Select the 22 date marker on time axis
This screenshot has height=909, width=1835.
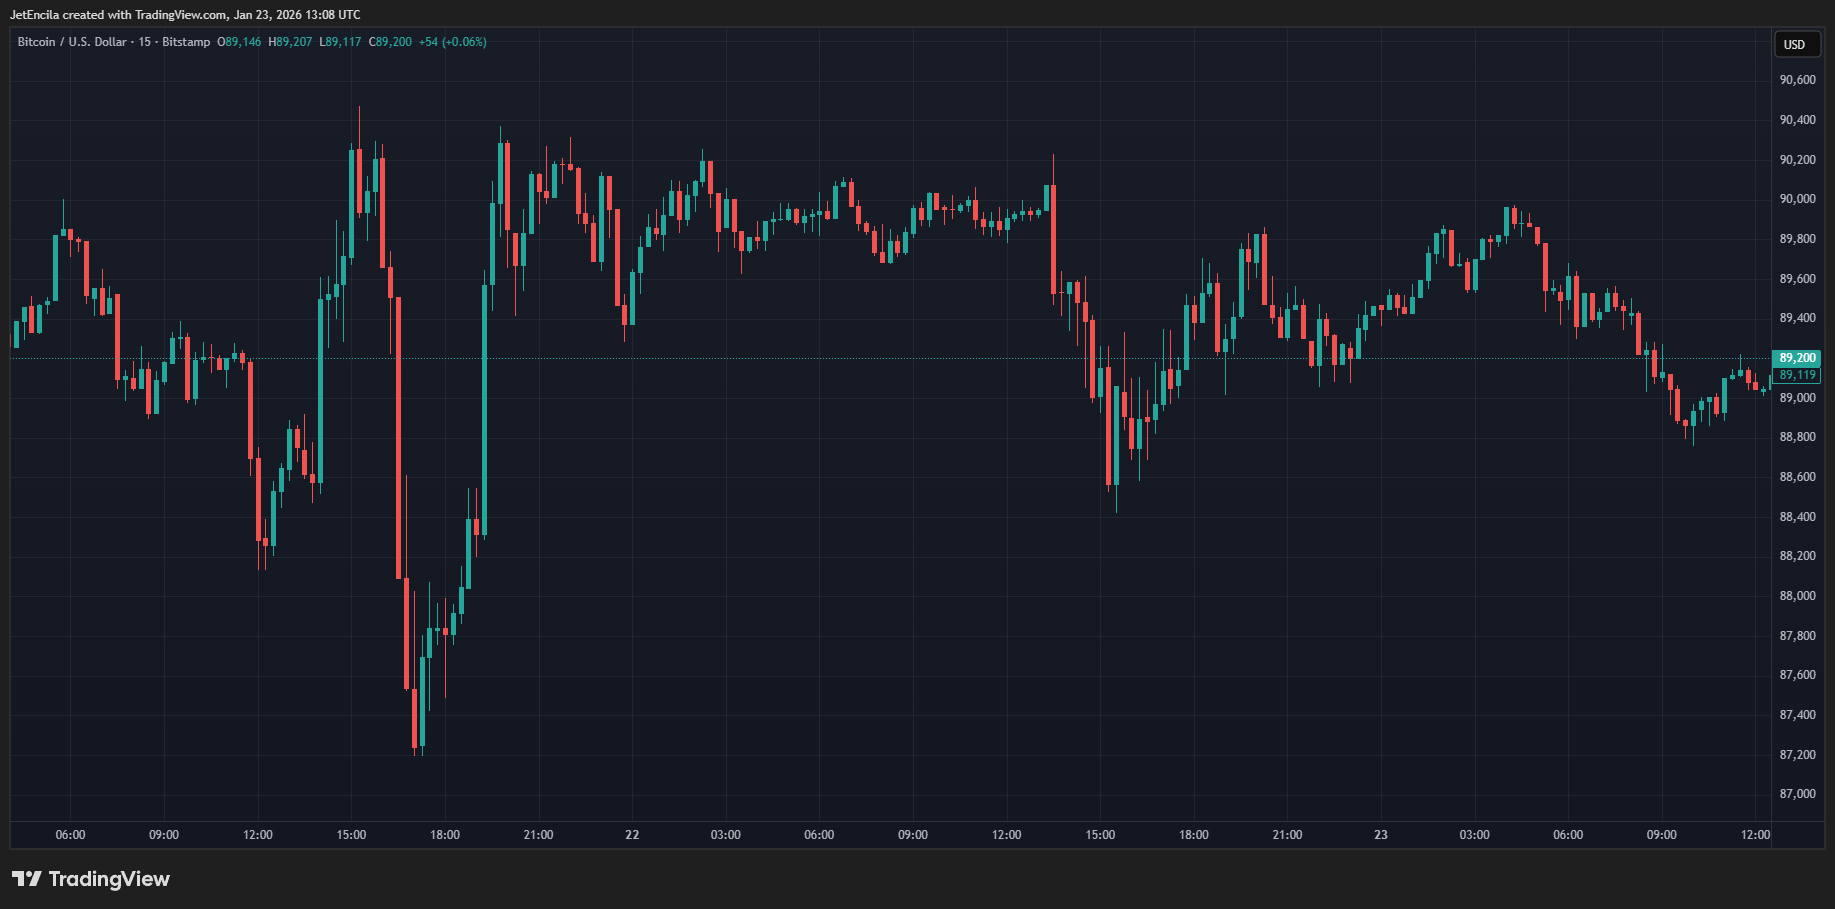point(632,835)
